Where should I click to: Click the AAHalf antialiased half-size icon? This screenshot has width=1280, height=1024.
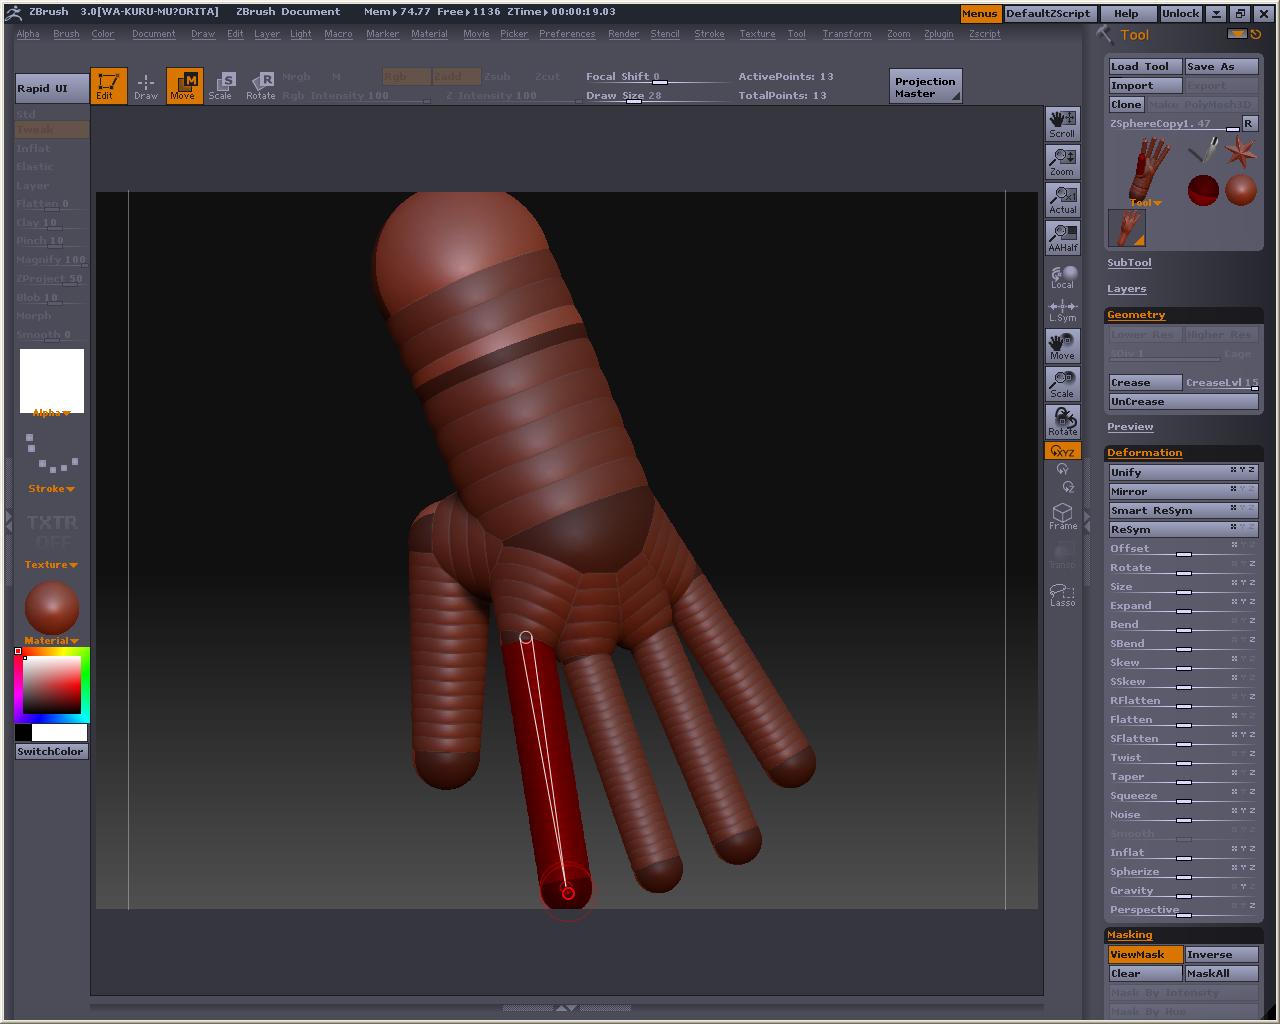point(1062,238)
